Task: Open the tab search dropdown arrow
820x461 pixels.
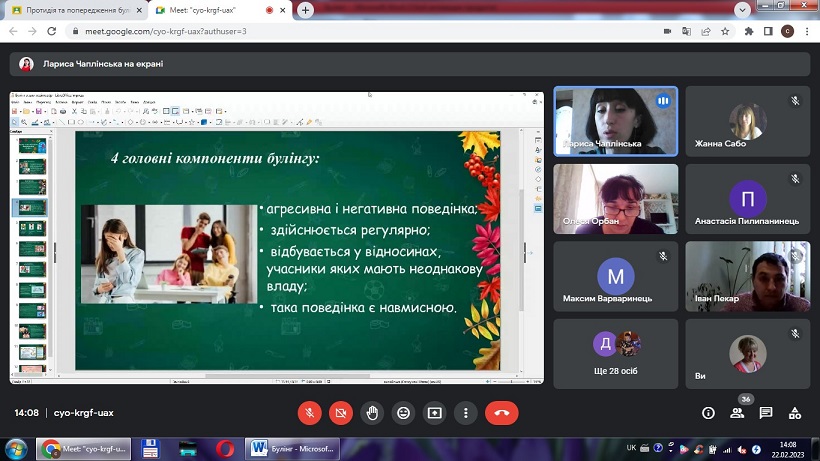Action: [x=742, y=10]
